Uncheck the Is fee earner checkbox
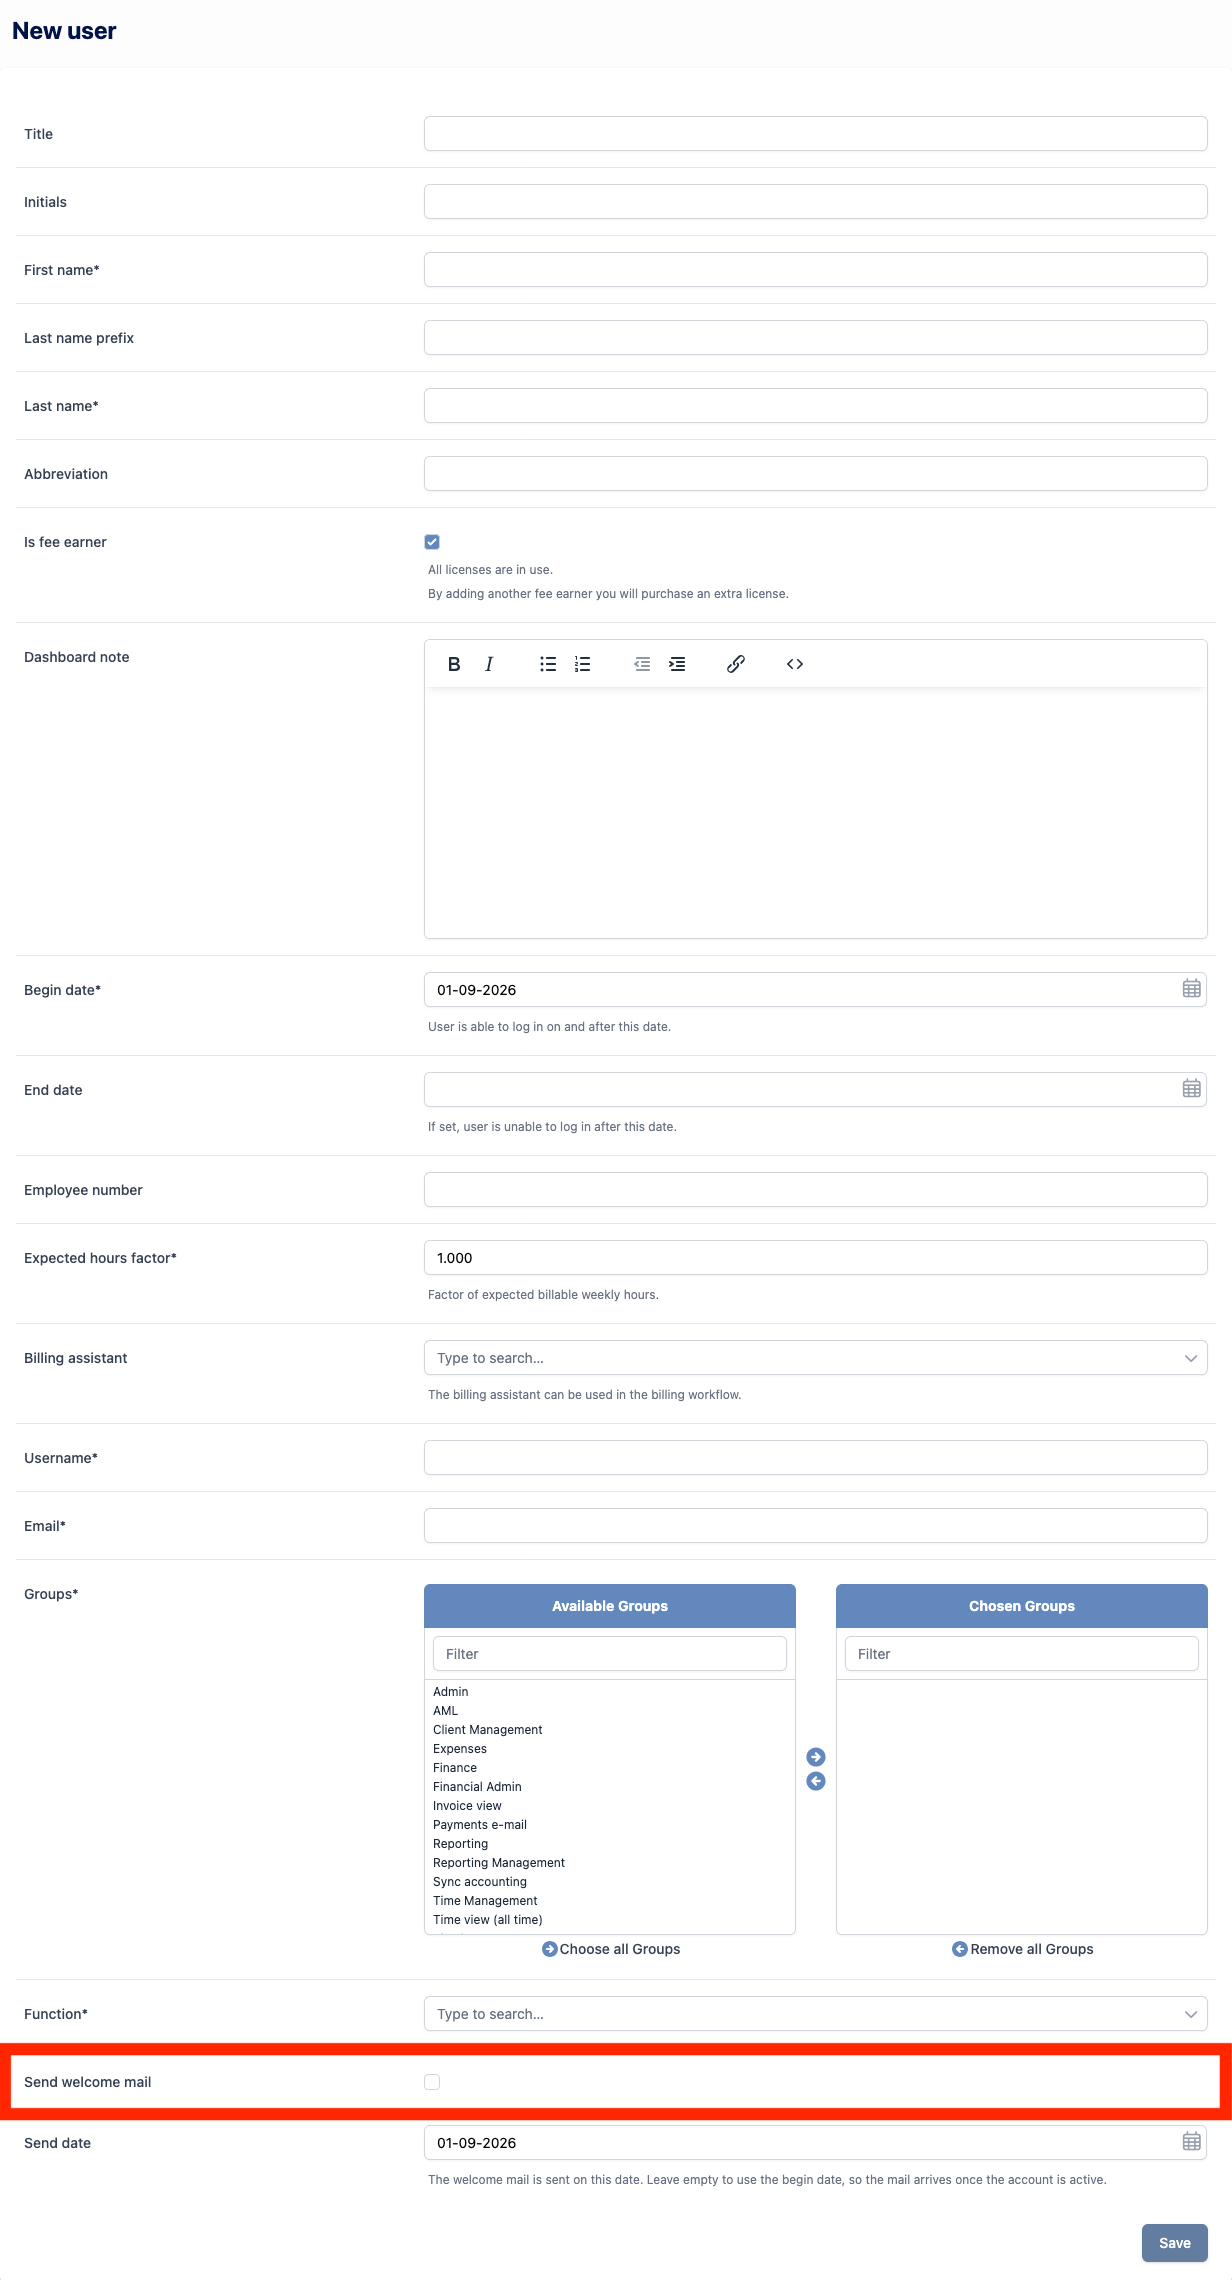Viewport: 1232px width, 2280px height. click(432, 542)
